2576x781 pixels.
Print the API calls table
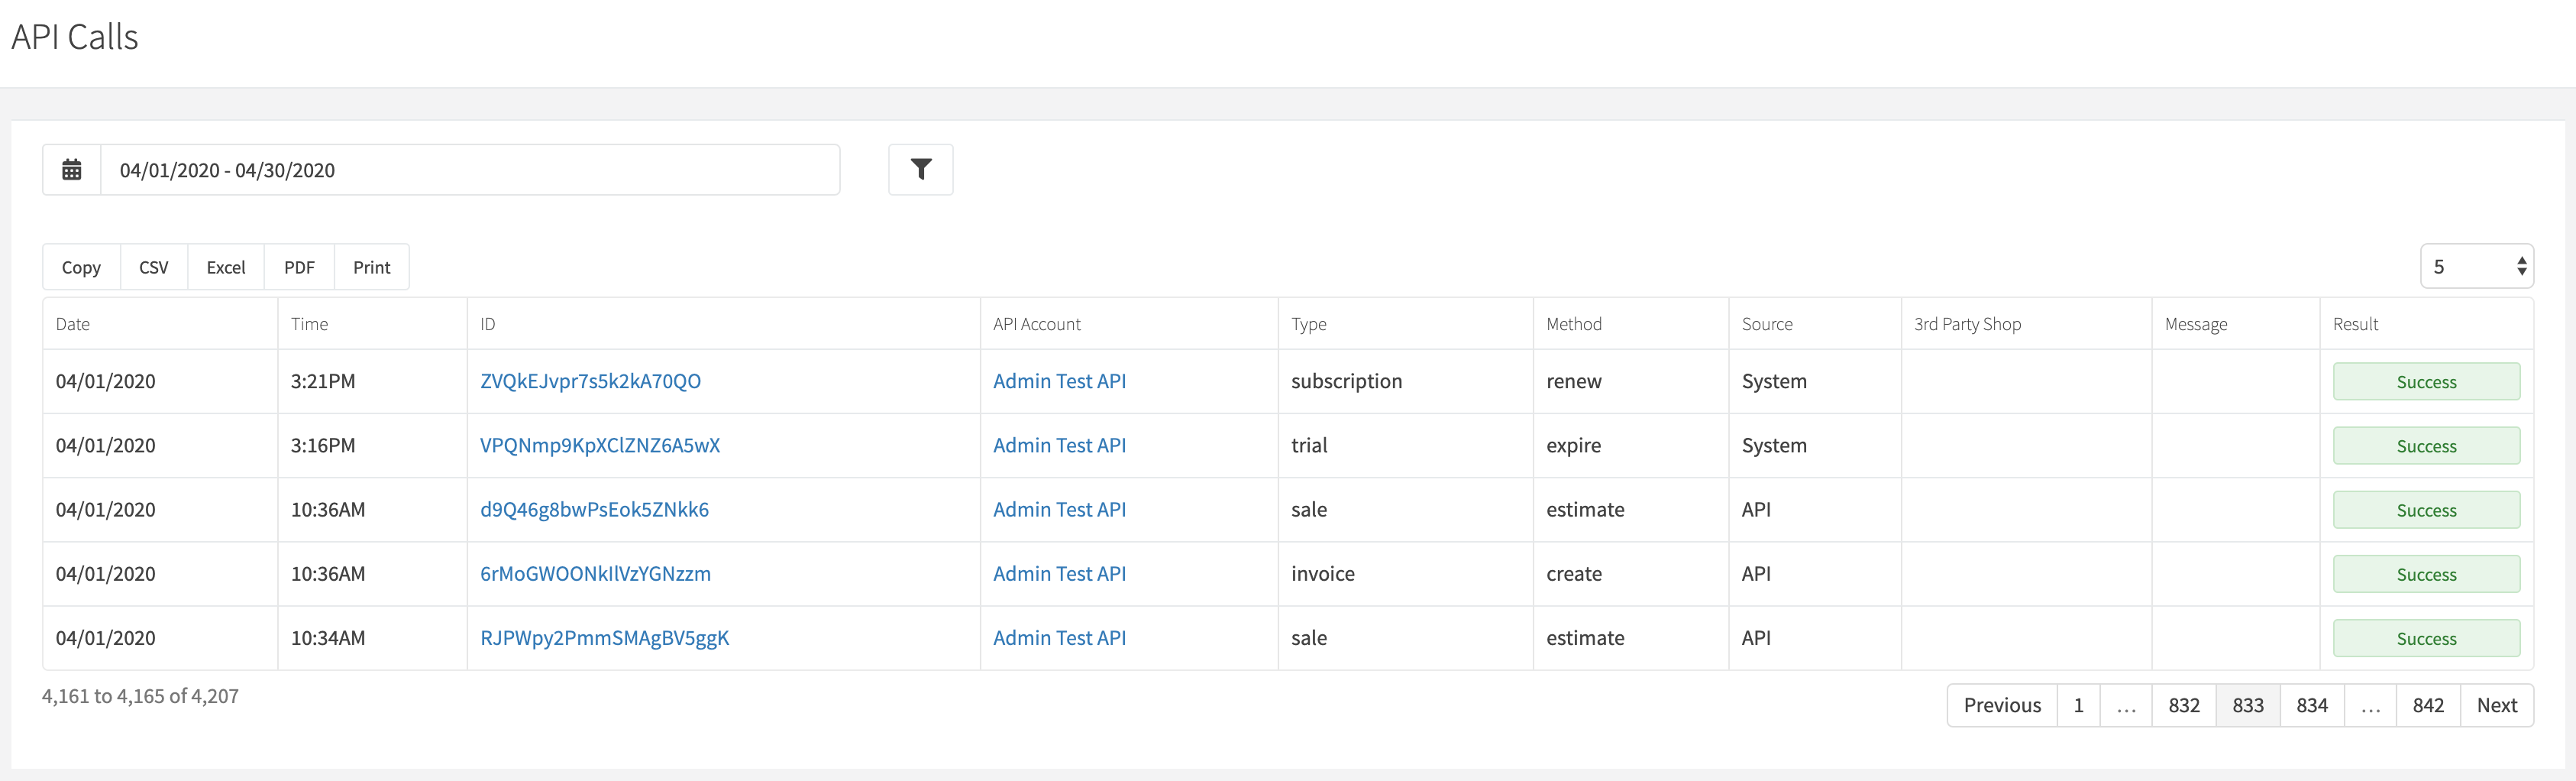[372, 267]
